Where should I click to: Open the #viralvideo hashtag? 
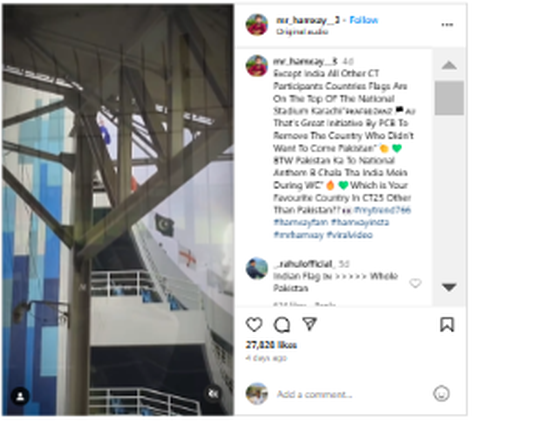tap(349, 235)
